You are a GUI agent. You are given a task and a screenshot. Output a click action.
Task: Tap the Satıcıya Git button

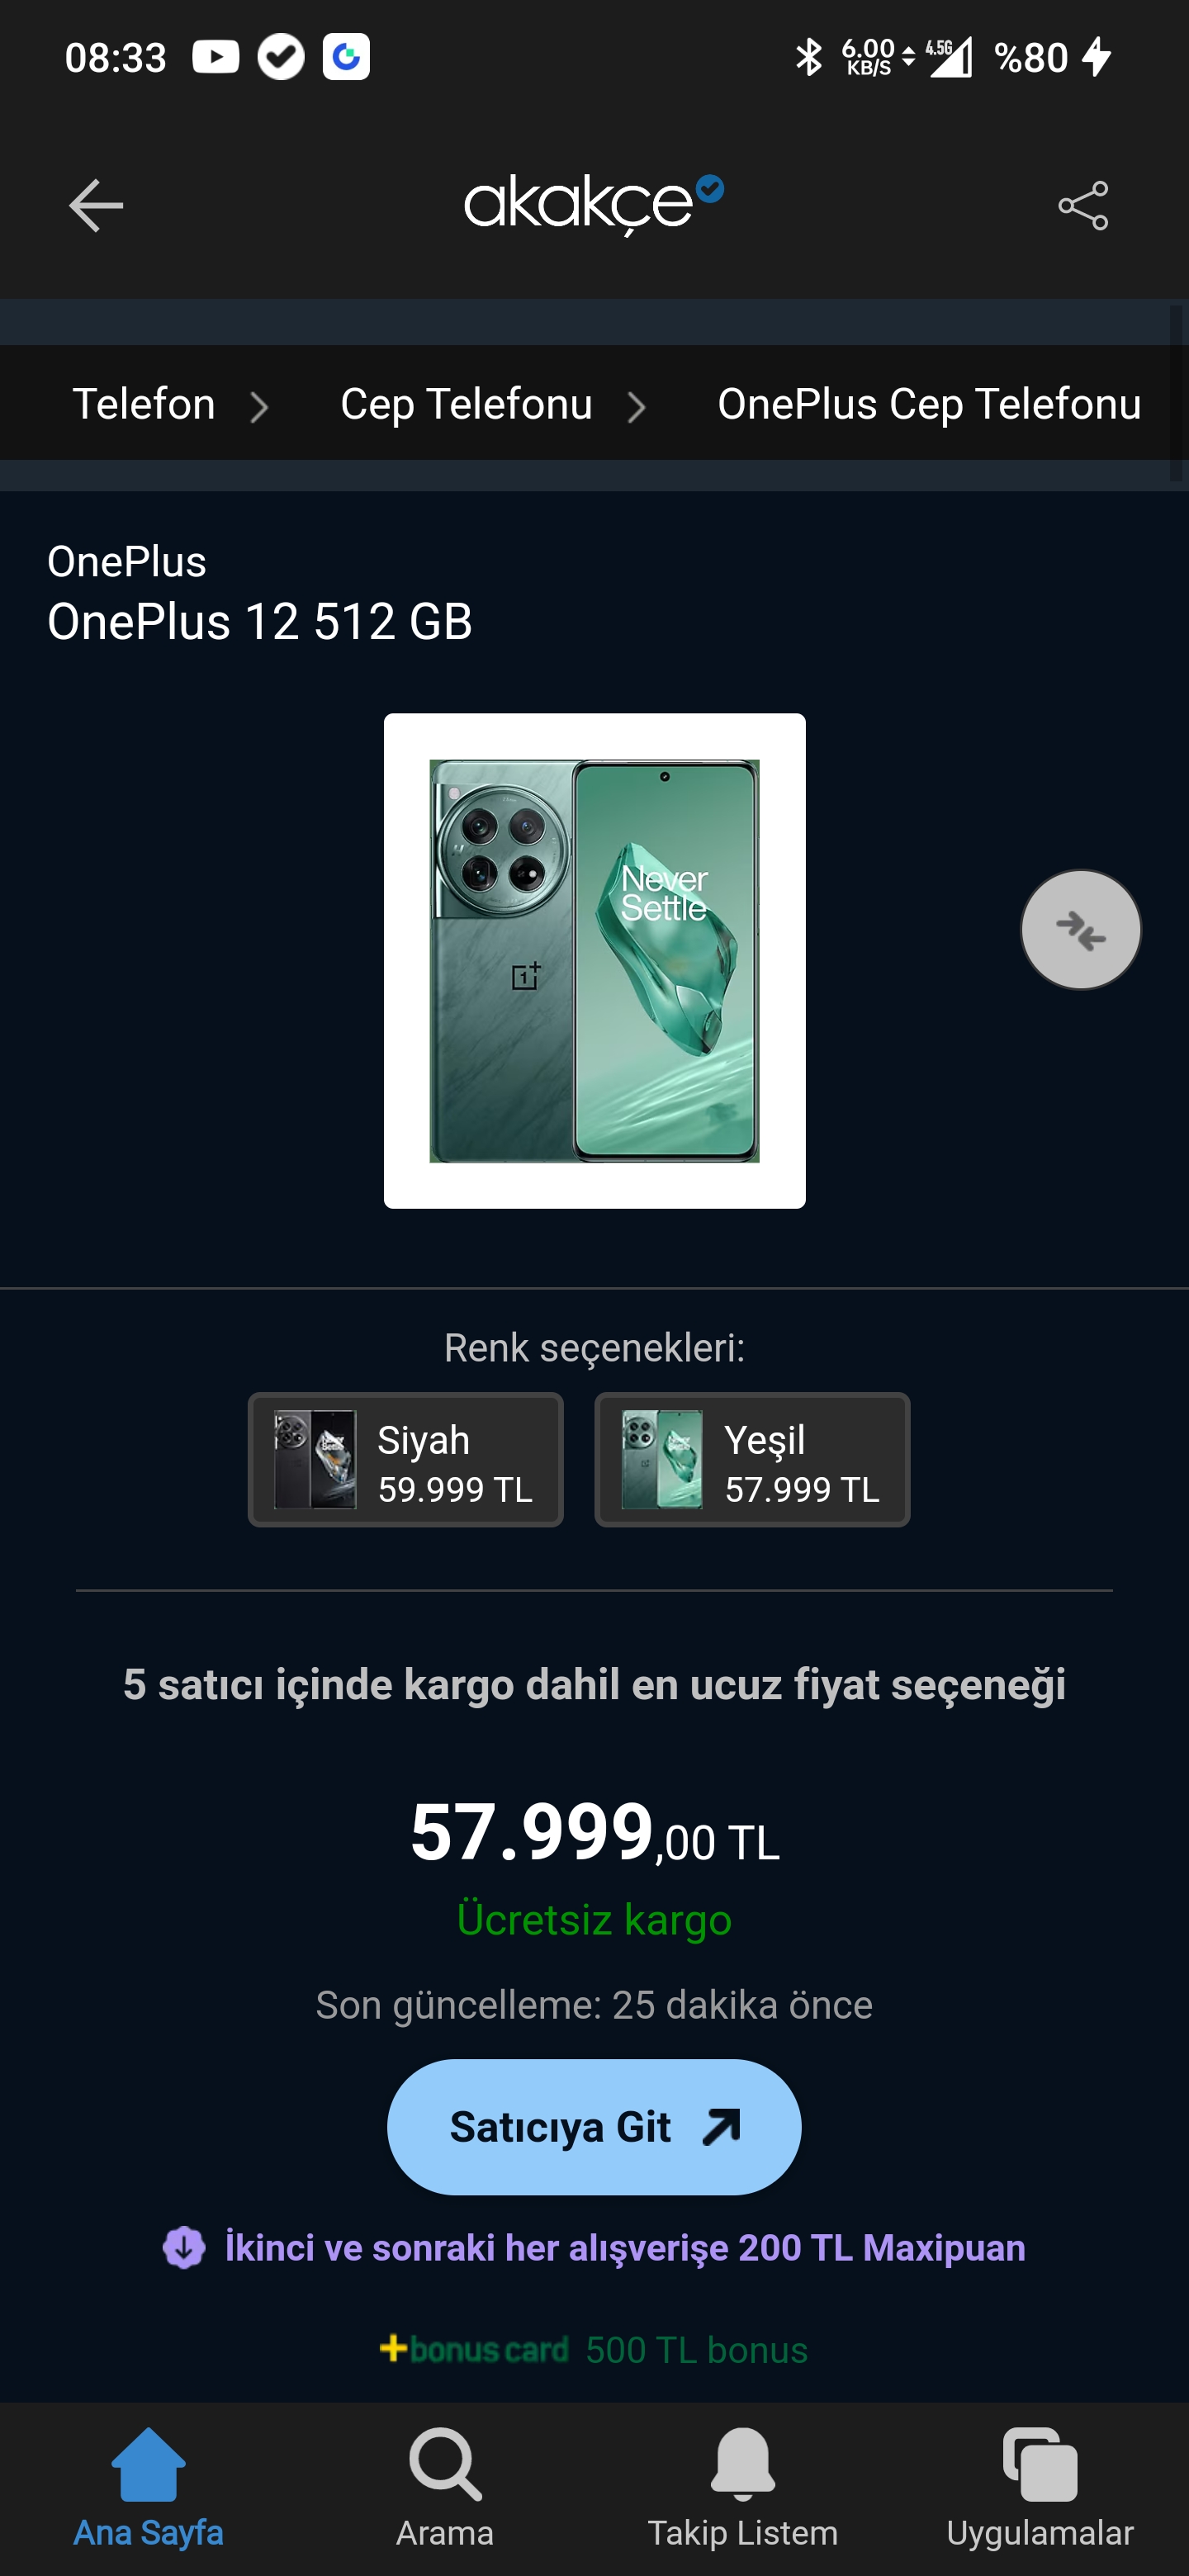[x=594, y=2126]
